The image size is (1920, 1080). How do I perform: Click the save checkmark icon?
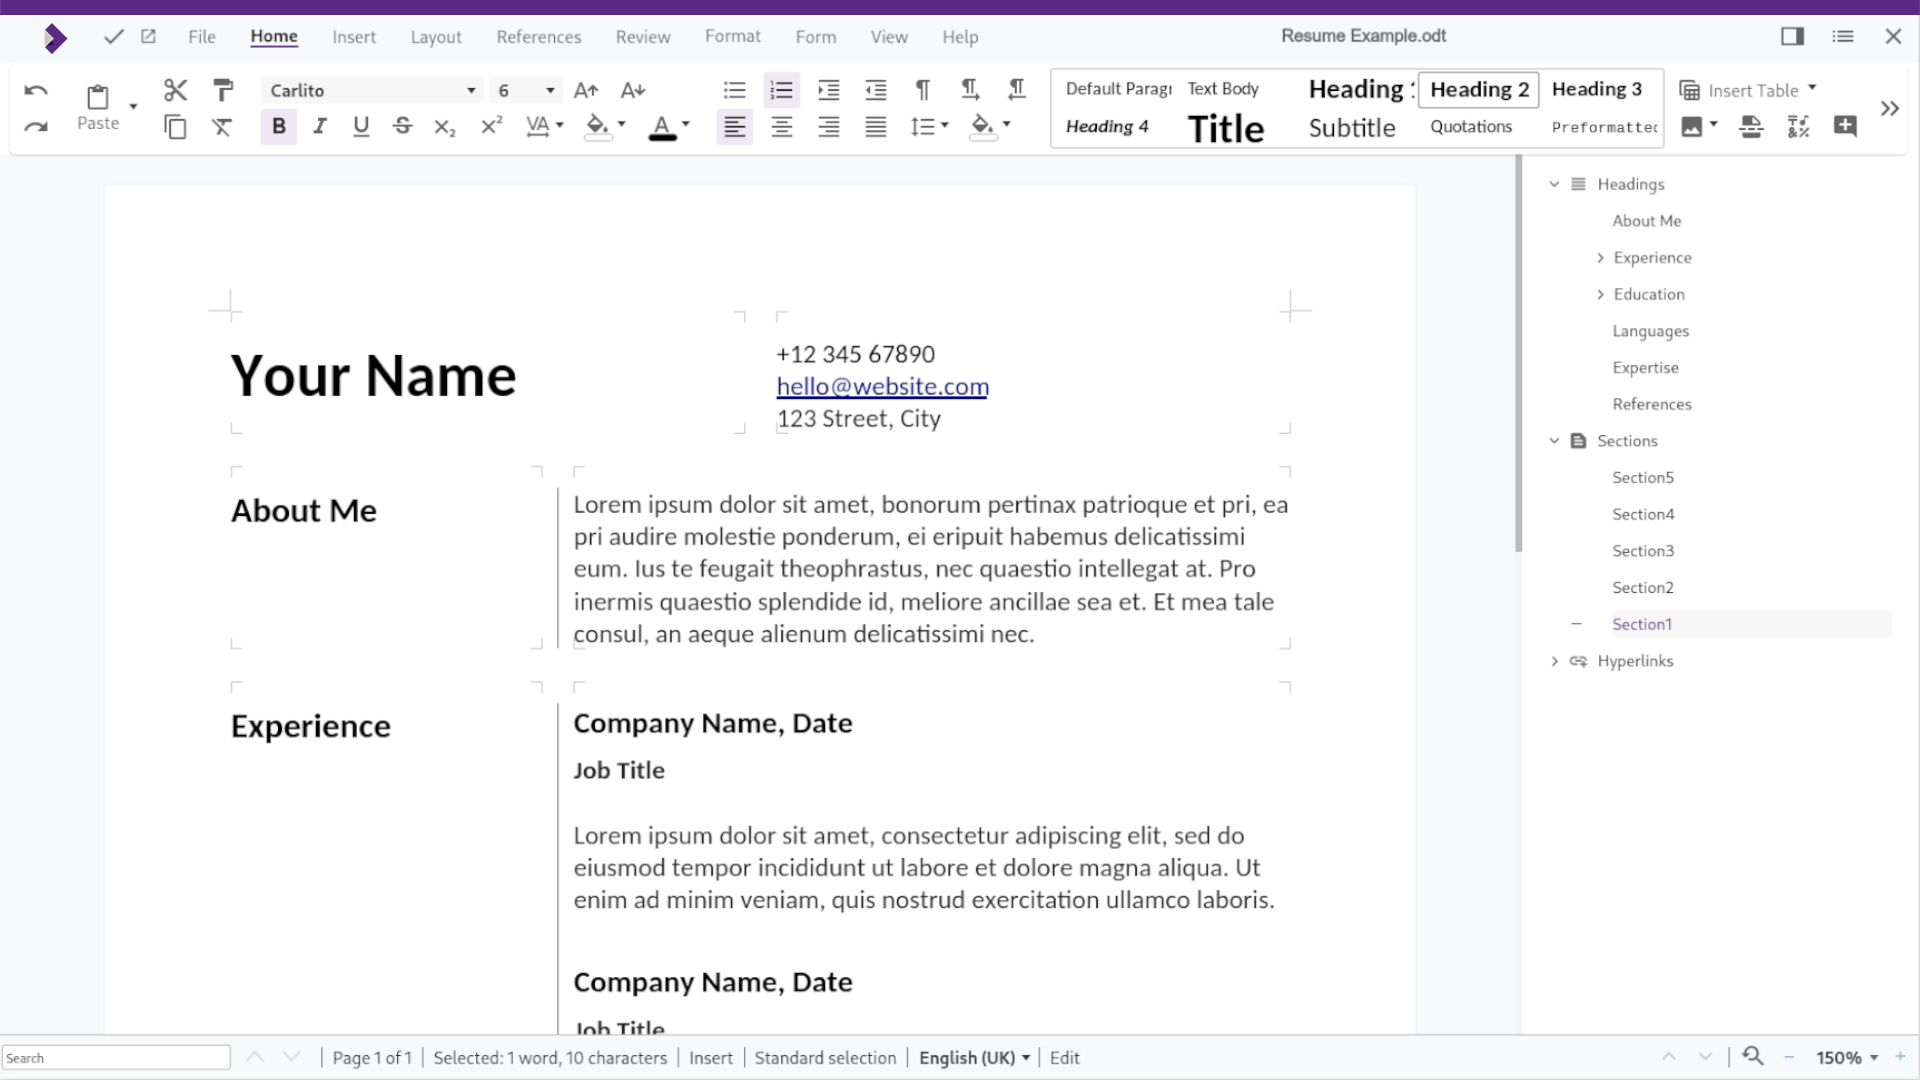pos(113,37)
